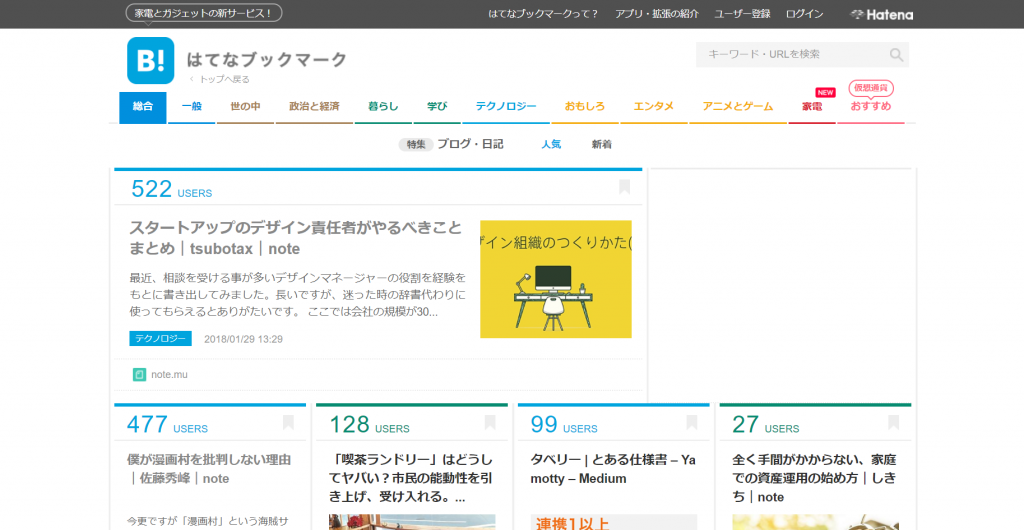Click the search magnifier icon

pos(896,55)
